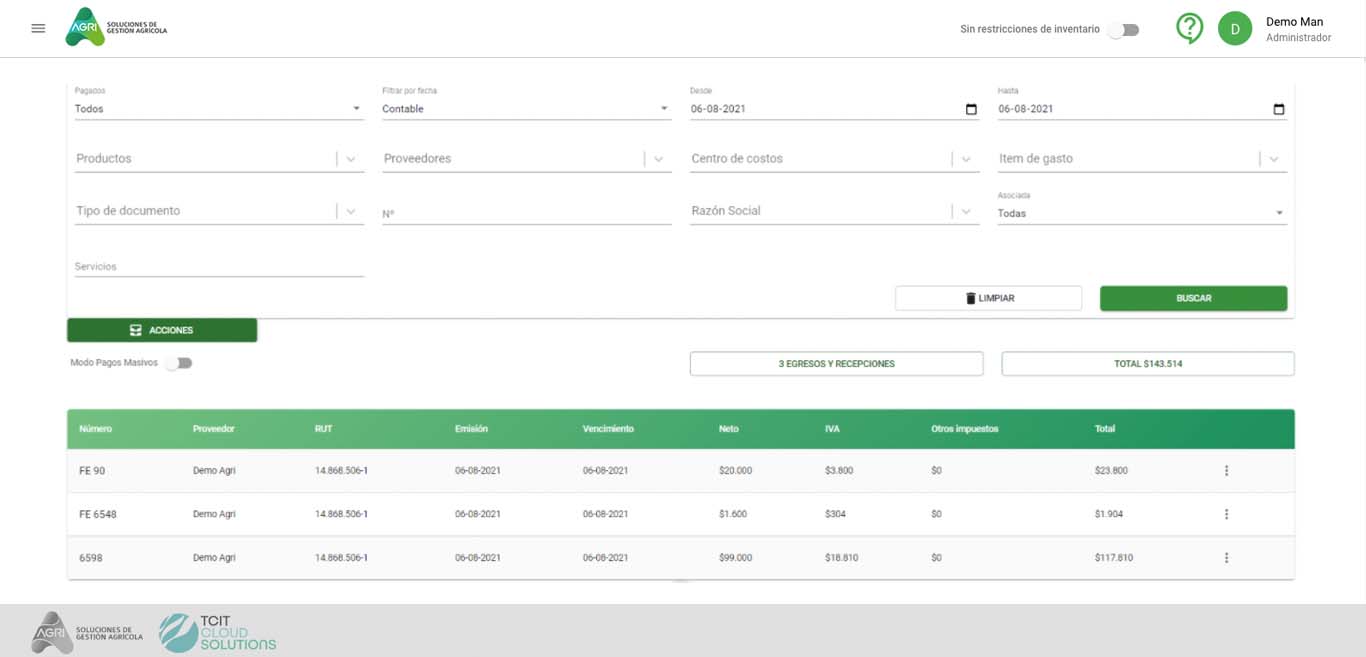1366x657 pixels.
Task: Open the three-dot menu for FE 6548
Action: coord(1226,514)
